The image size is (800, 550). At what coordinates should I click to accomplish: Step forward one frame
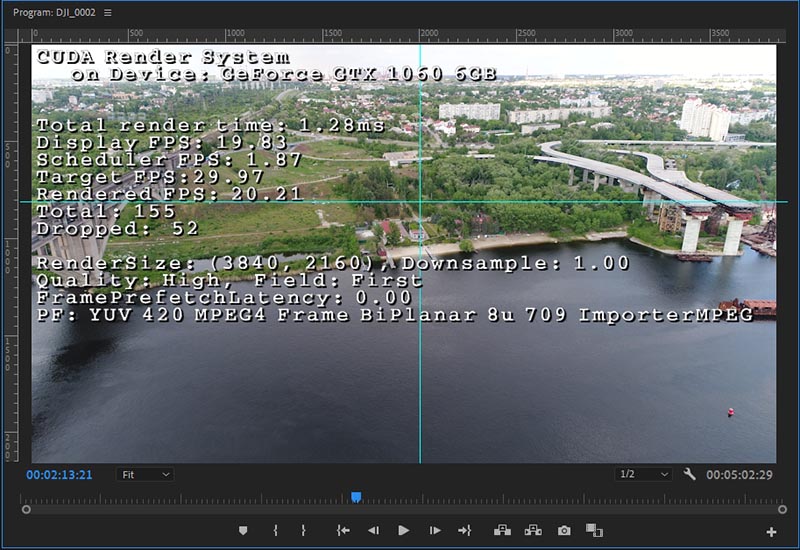(x=434, y=531)
